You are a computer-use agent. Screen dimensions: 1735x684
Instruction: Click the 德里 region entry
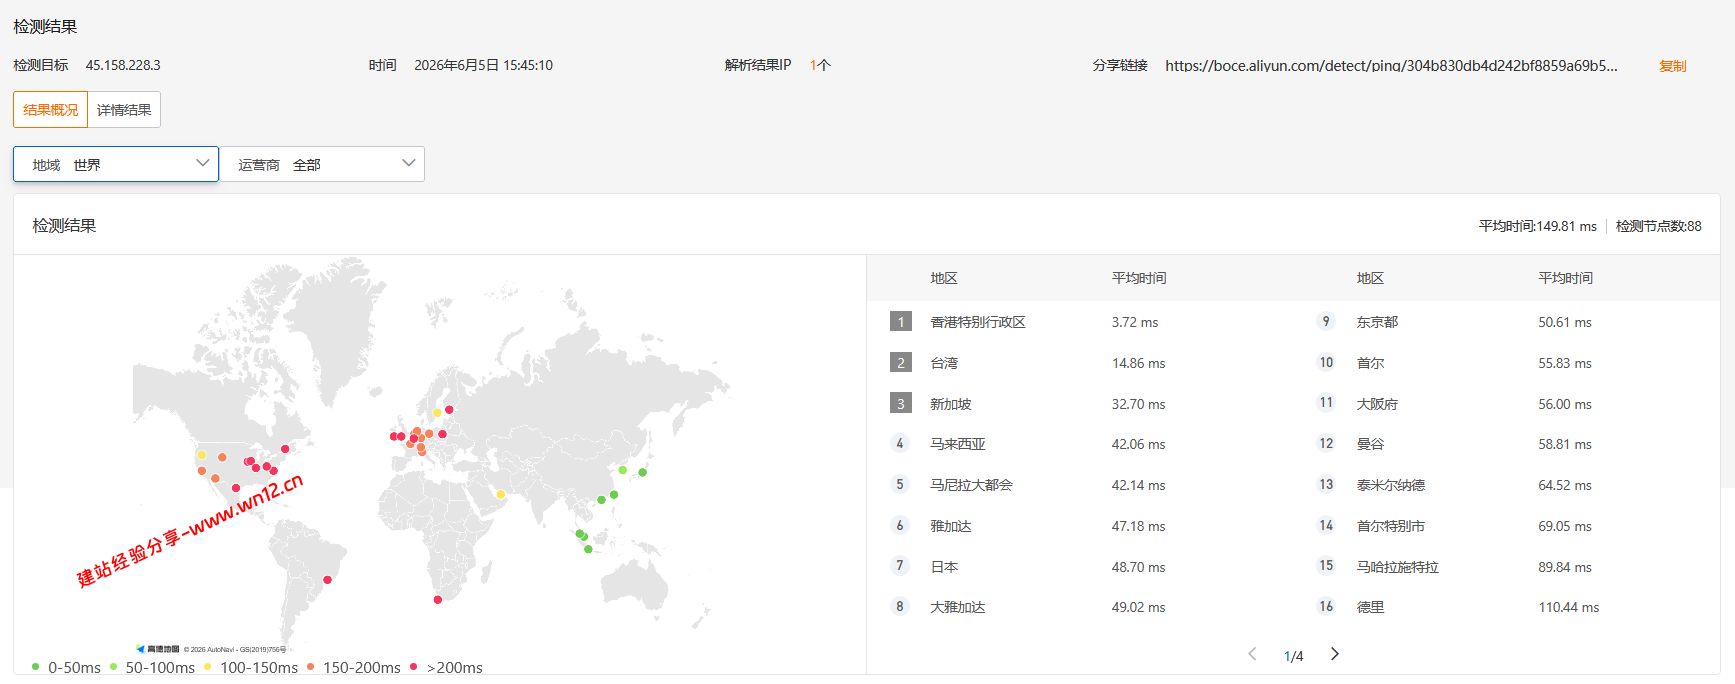[x=1370, y=607]
